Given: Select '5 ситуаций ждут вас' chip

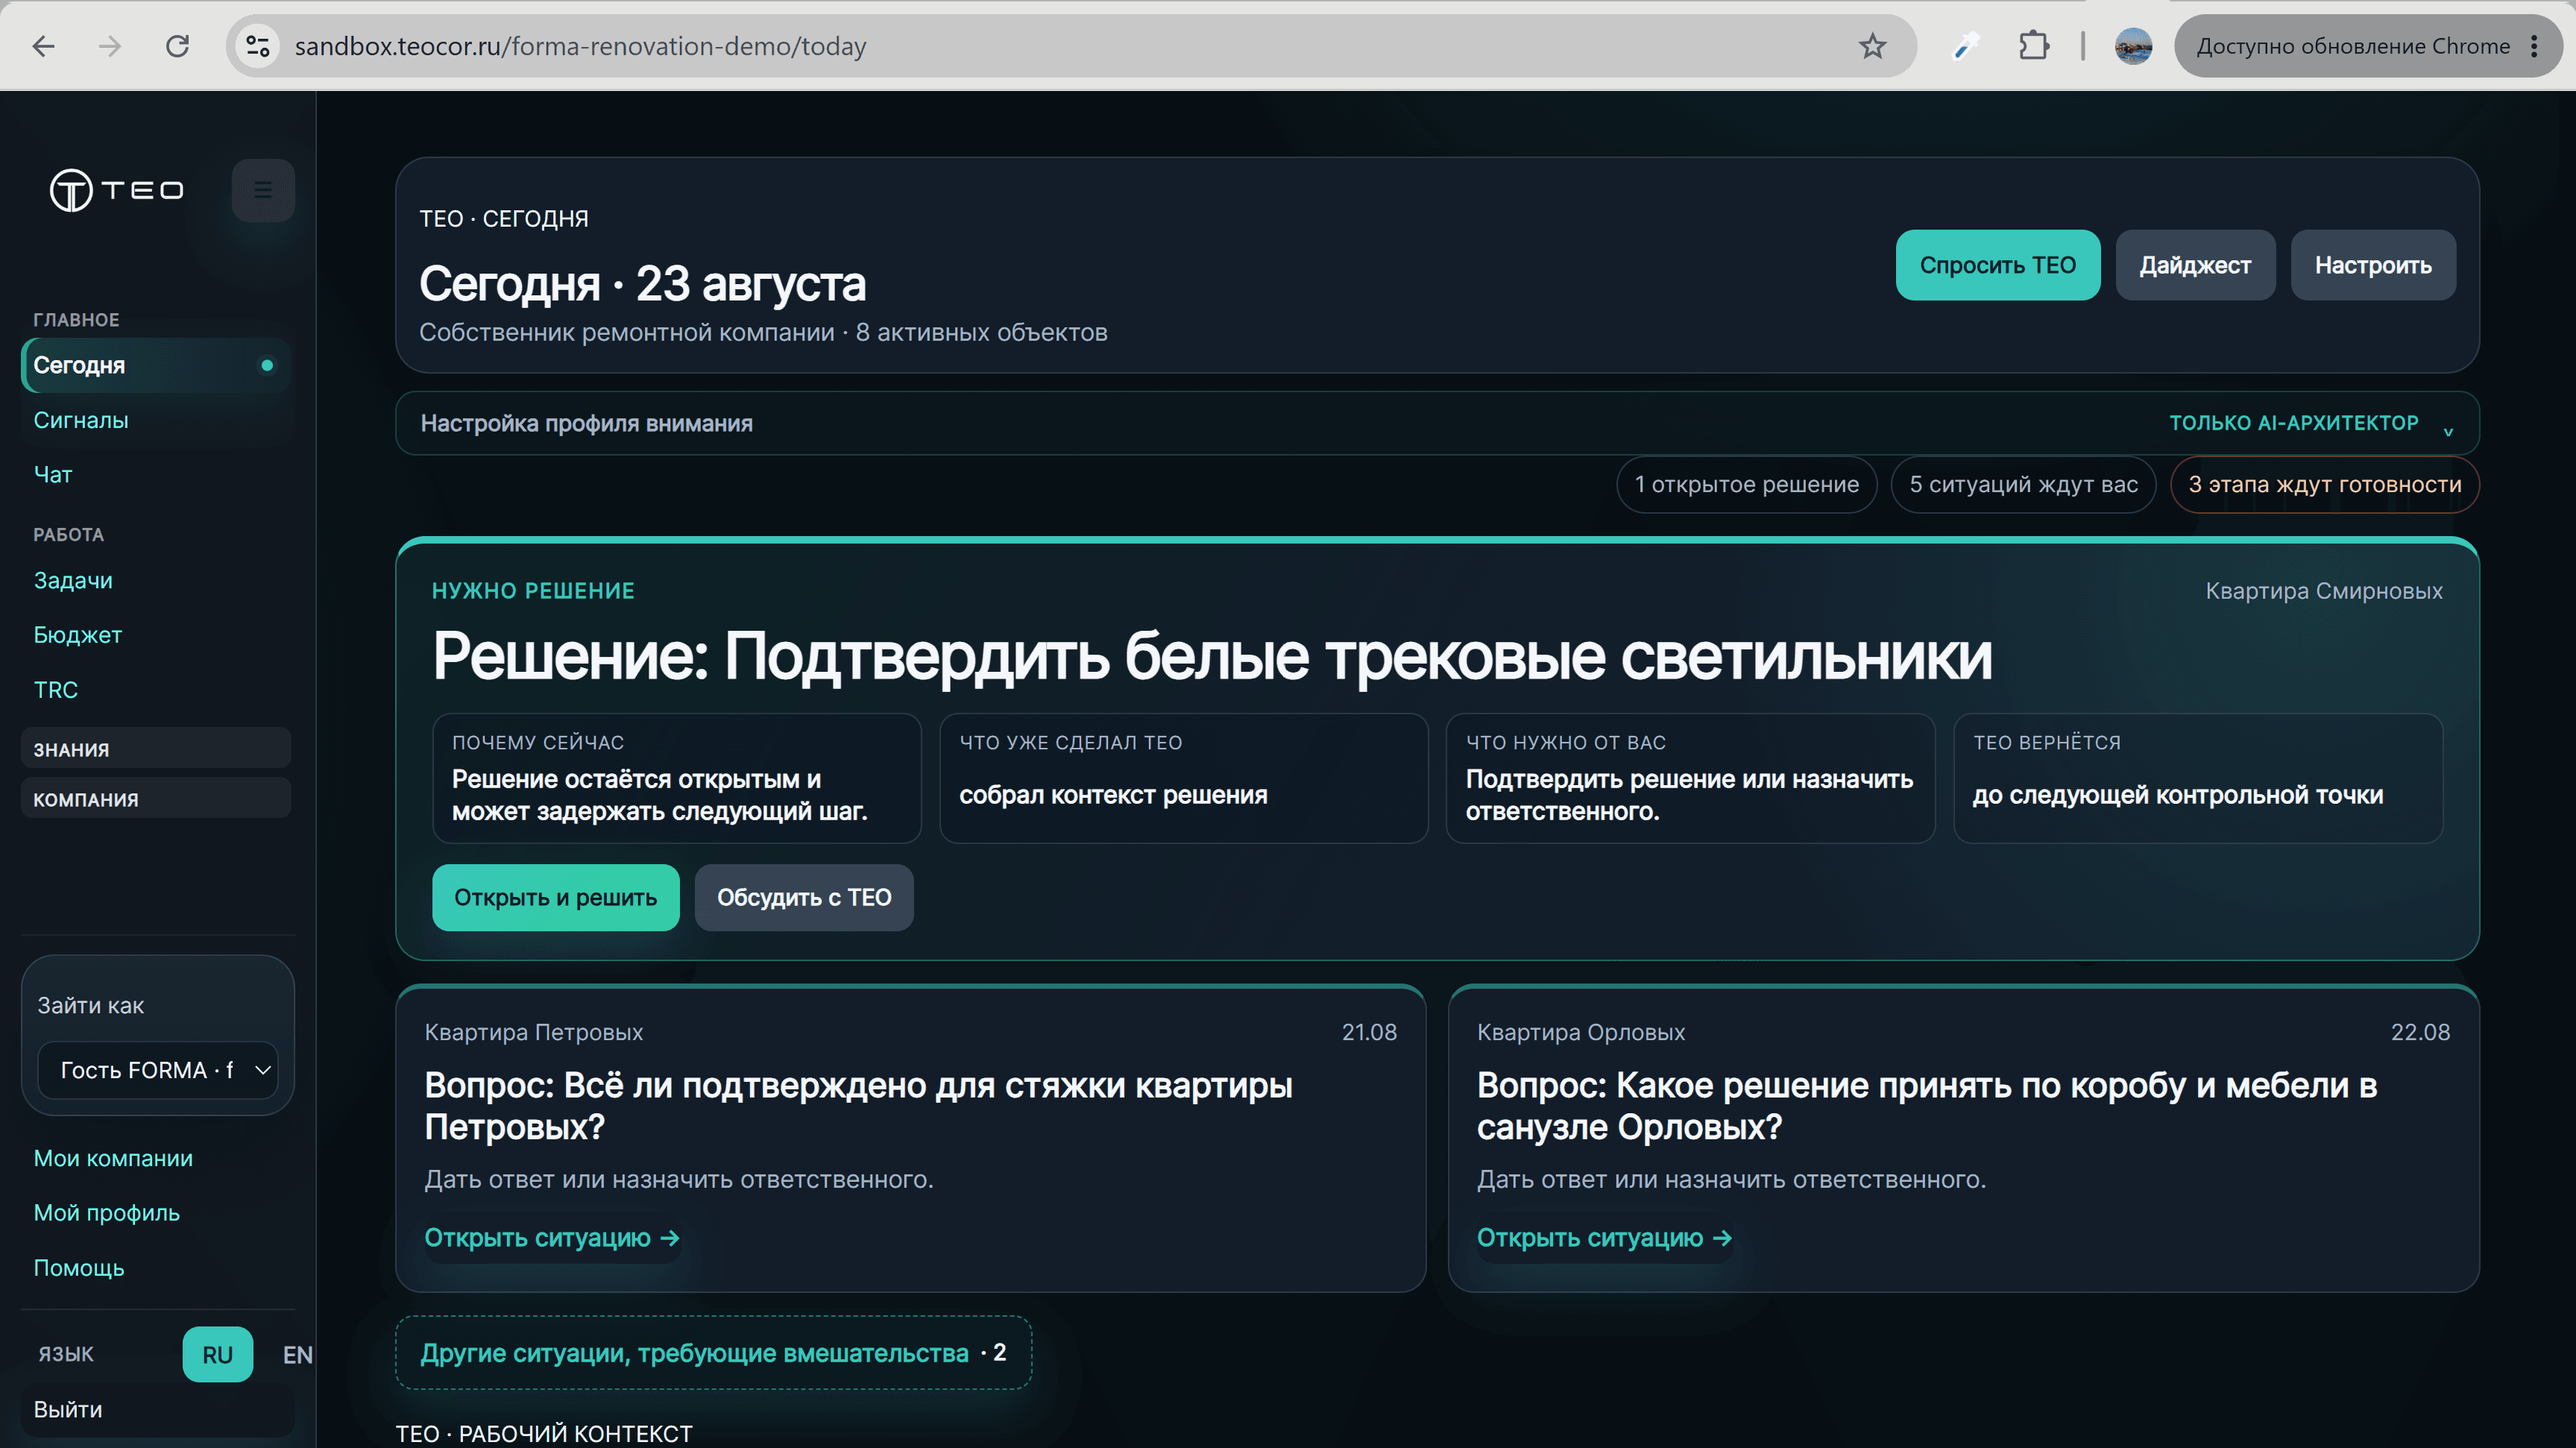Looking at the screenshot, I should tap(2023, 484).
